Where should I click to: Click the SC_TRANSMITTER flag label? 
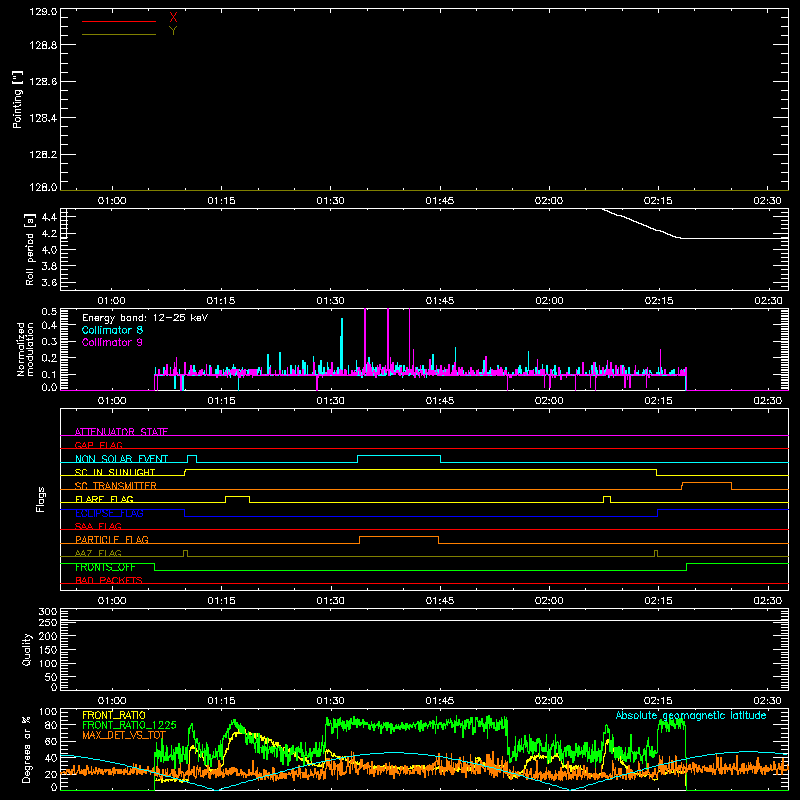pos(116,485)
